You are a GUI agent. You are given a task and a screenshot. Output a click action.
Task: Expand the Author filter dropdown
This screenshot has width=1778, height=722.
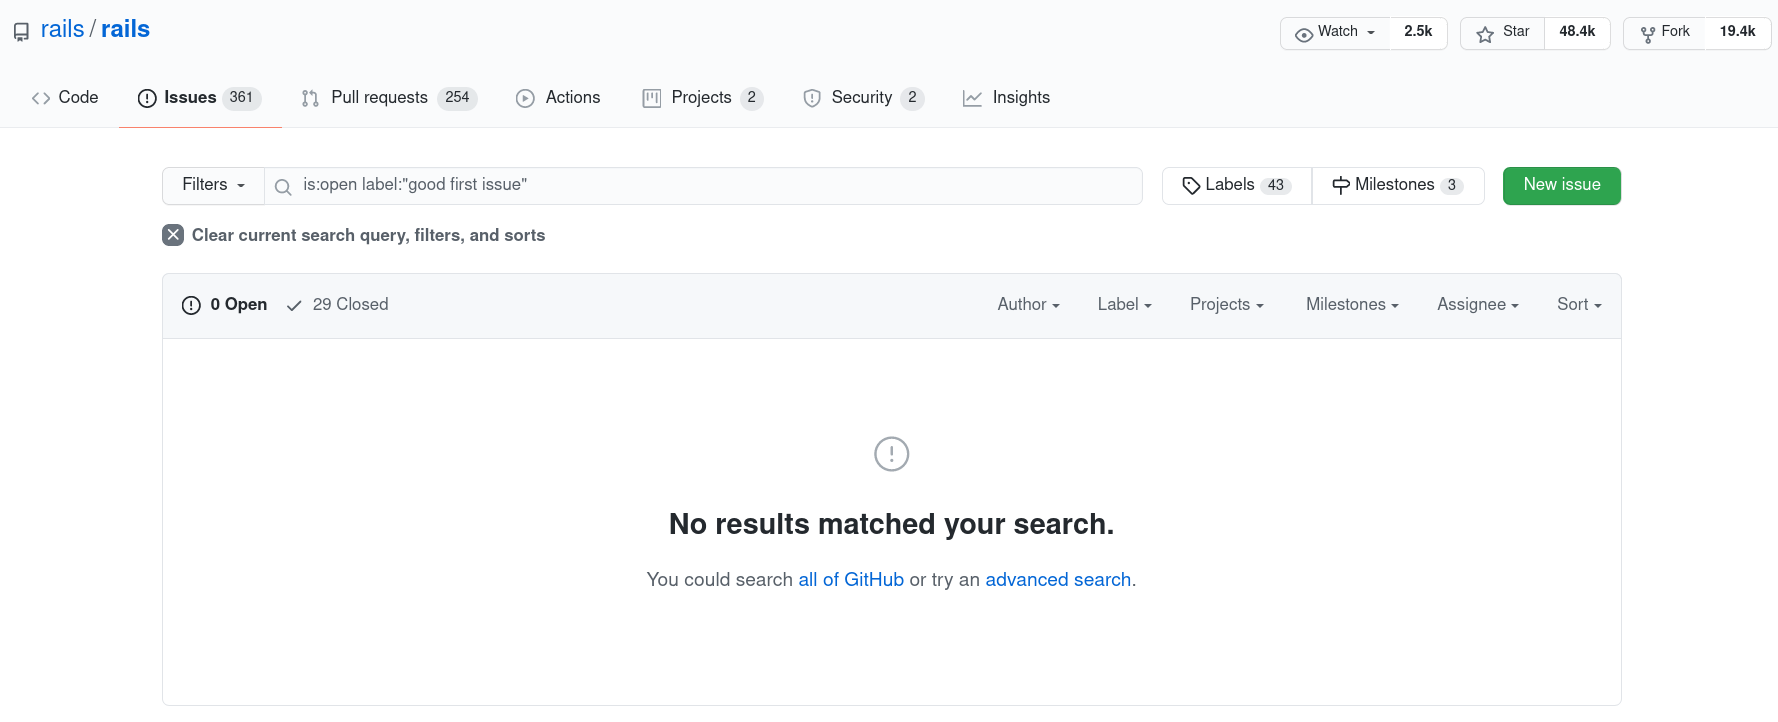click(1028, 305)
